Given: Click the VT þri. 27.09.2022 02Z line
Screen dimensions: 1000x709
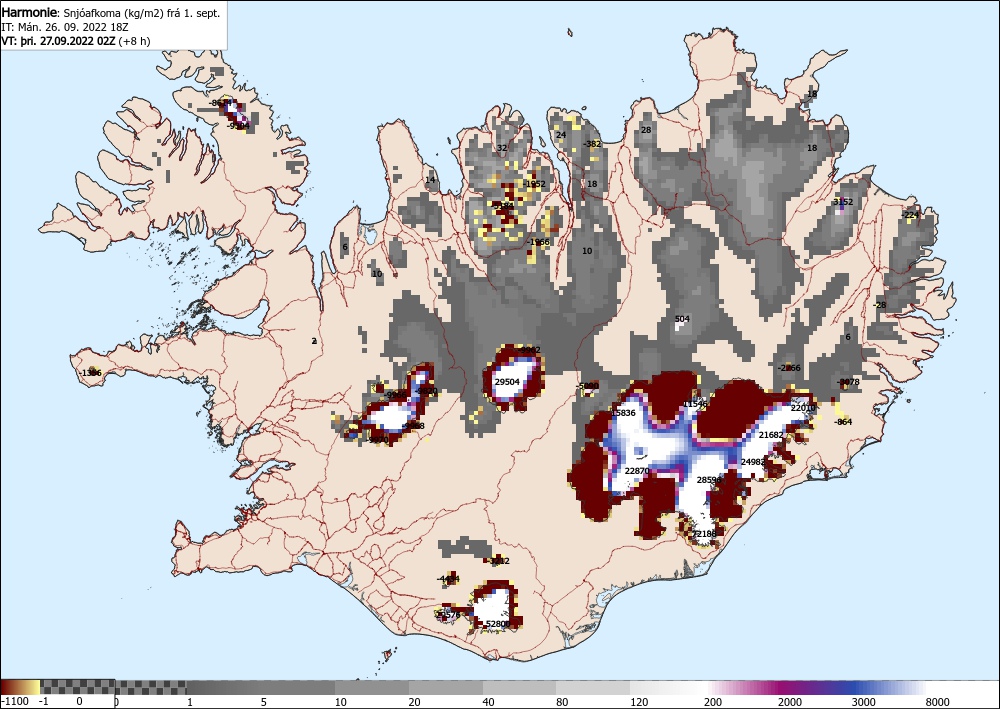Looking at the screenshot, I should click(76, 41).
